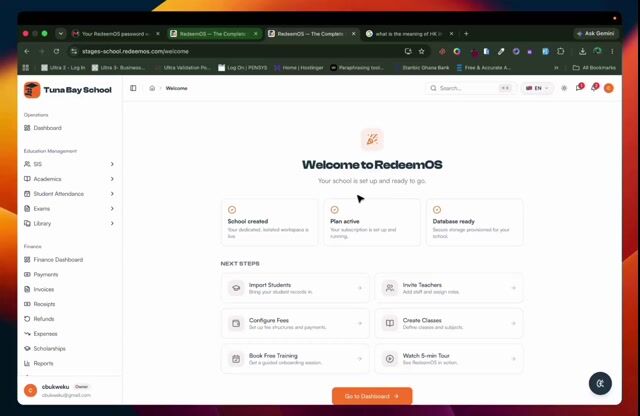The width and height of the screenshot is (640, 416).
Task: Open the orange user avatar menu
Action: 609,88
